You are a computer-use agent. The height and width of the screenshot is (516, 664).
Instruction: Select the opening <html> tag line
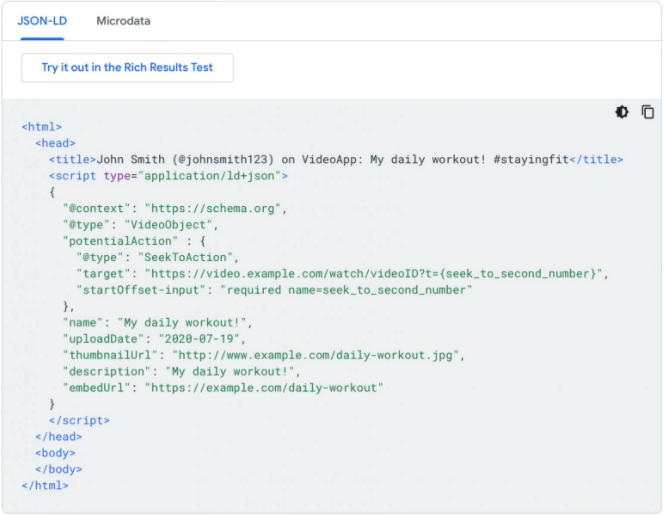pos(42,127)
